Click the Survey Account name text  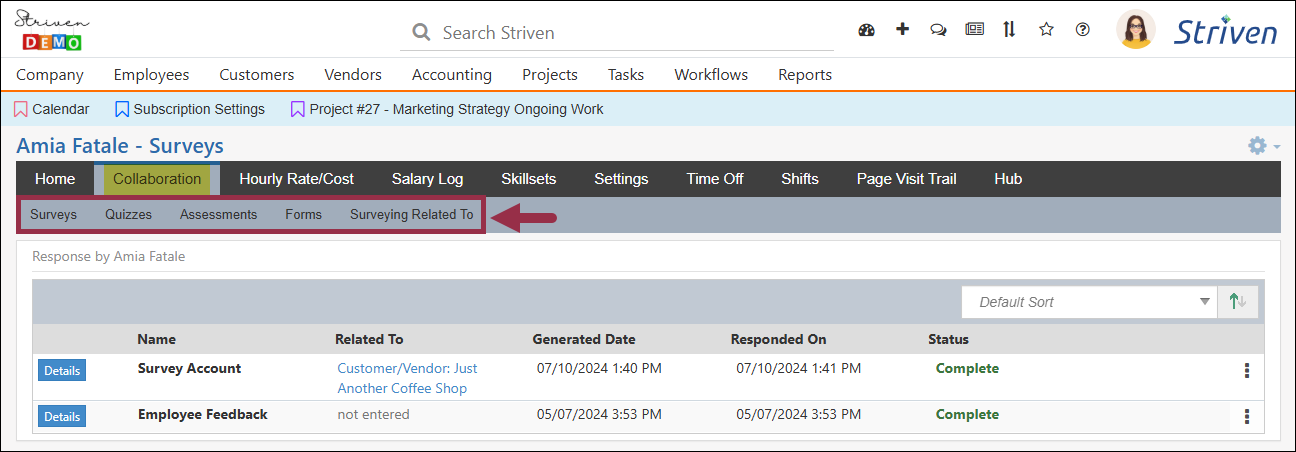pos(190,368)
